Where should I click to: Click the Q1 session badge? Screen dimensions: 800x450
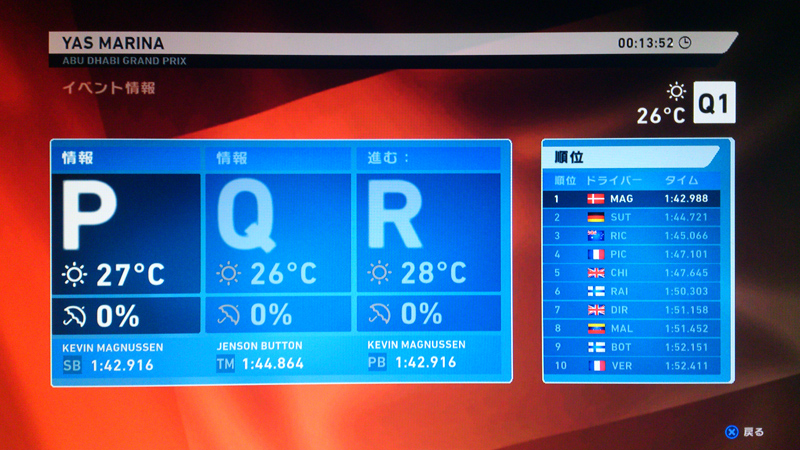714,103
